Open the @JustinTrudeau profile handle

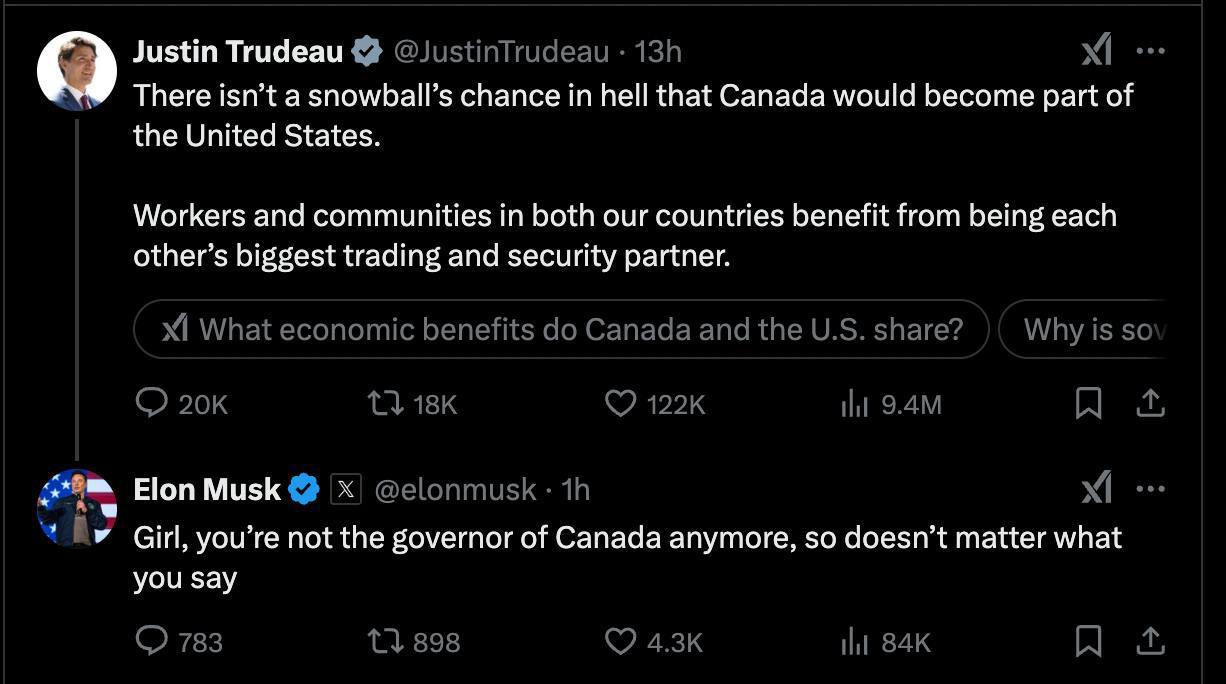click(501, 51)
